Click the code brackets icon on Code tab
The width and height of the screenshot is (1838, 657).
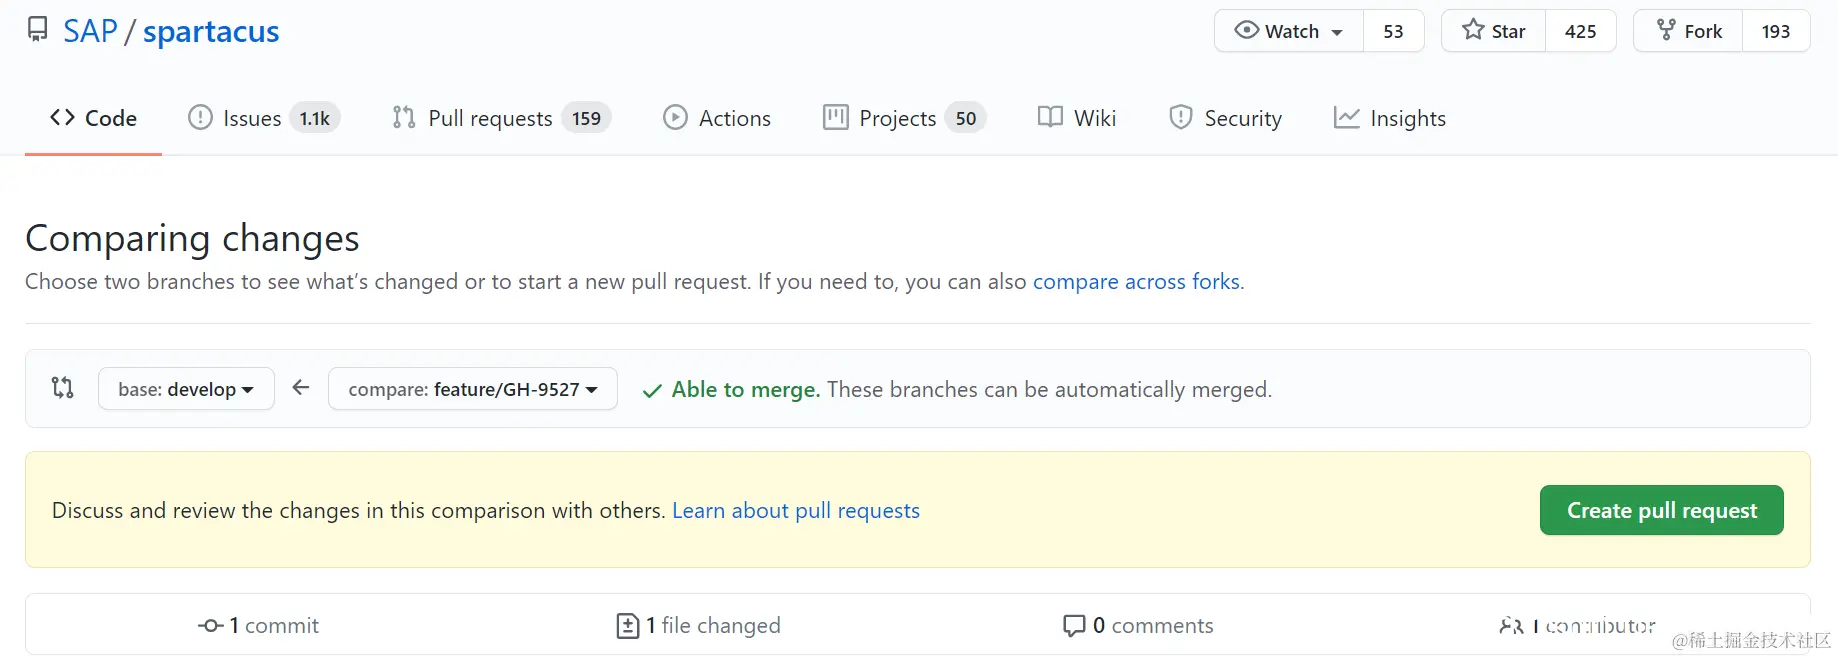point(62,117)
